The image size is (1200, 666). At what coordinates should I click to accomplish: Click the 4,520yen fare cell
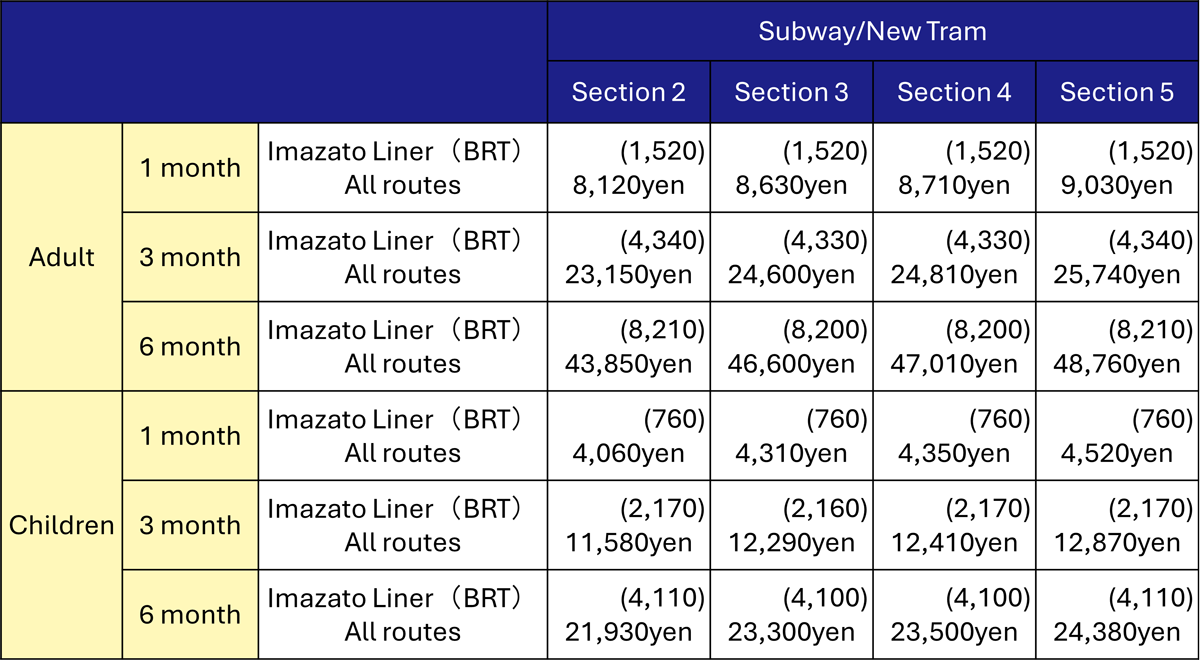[1117, 436]
